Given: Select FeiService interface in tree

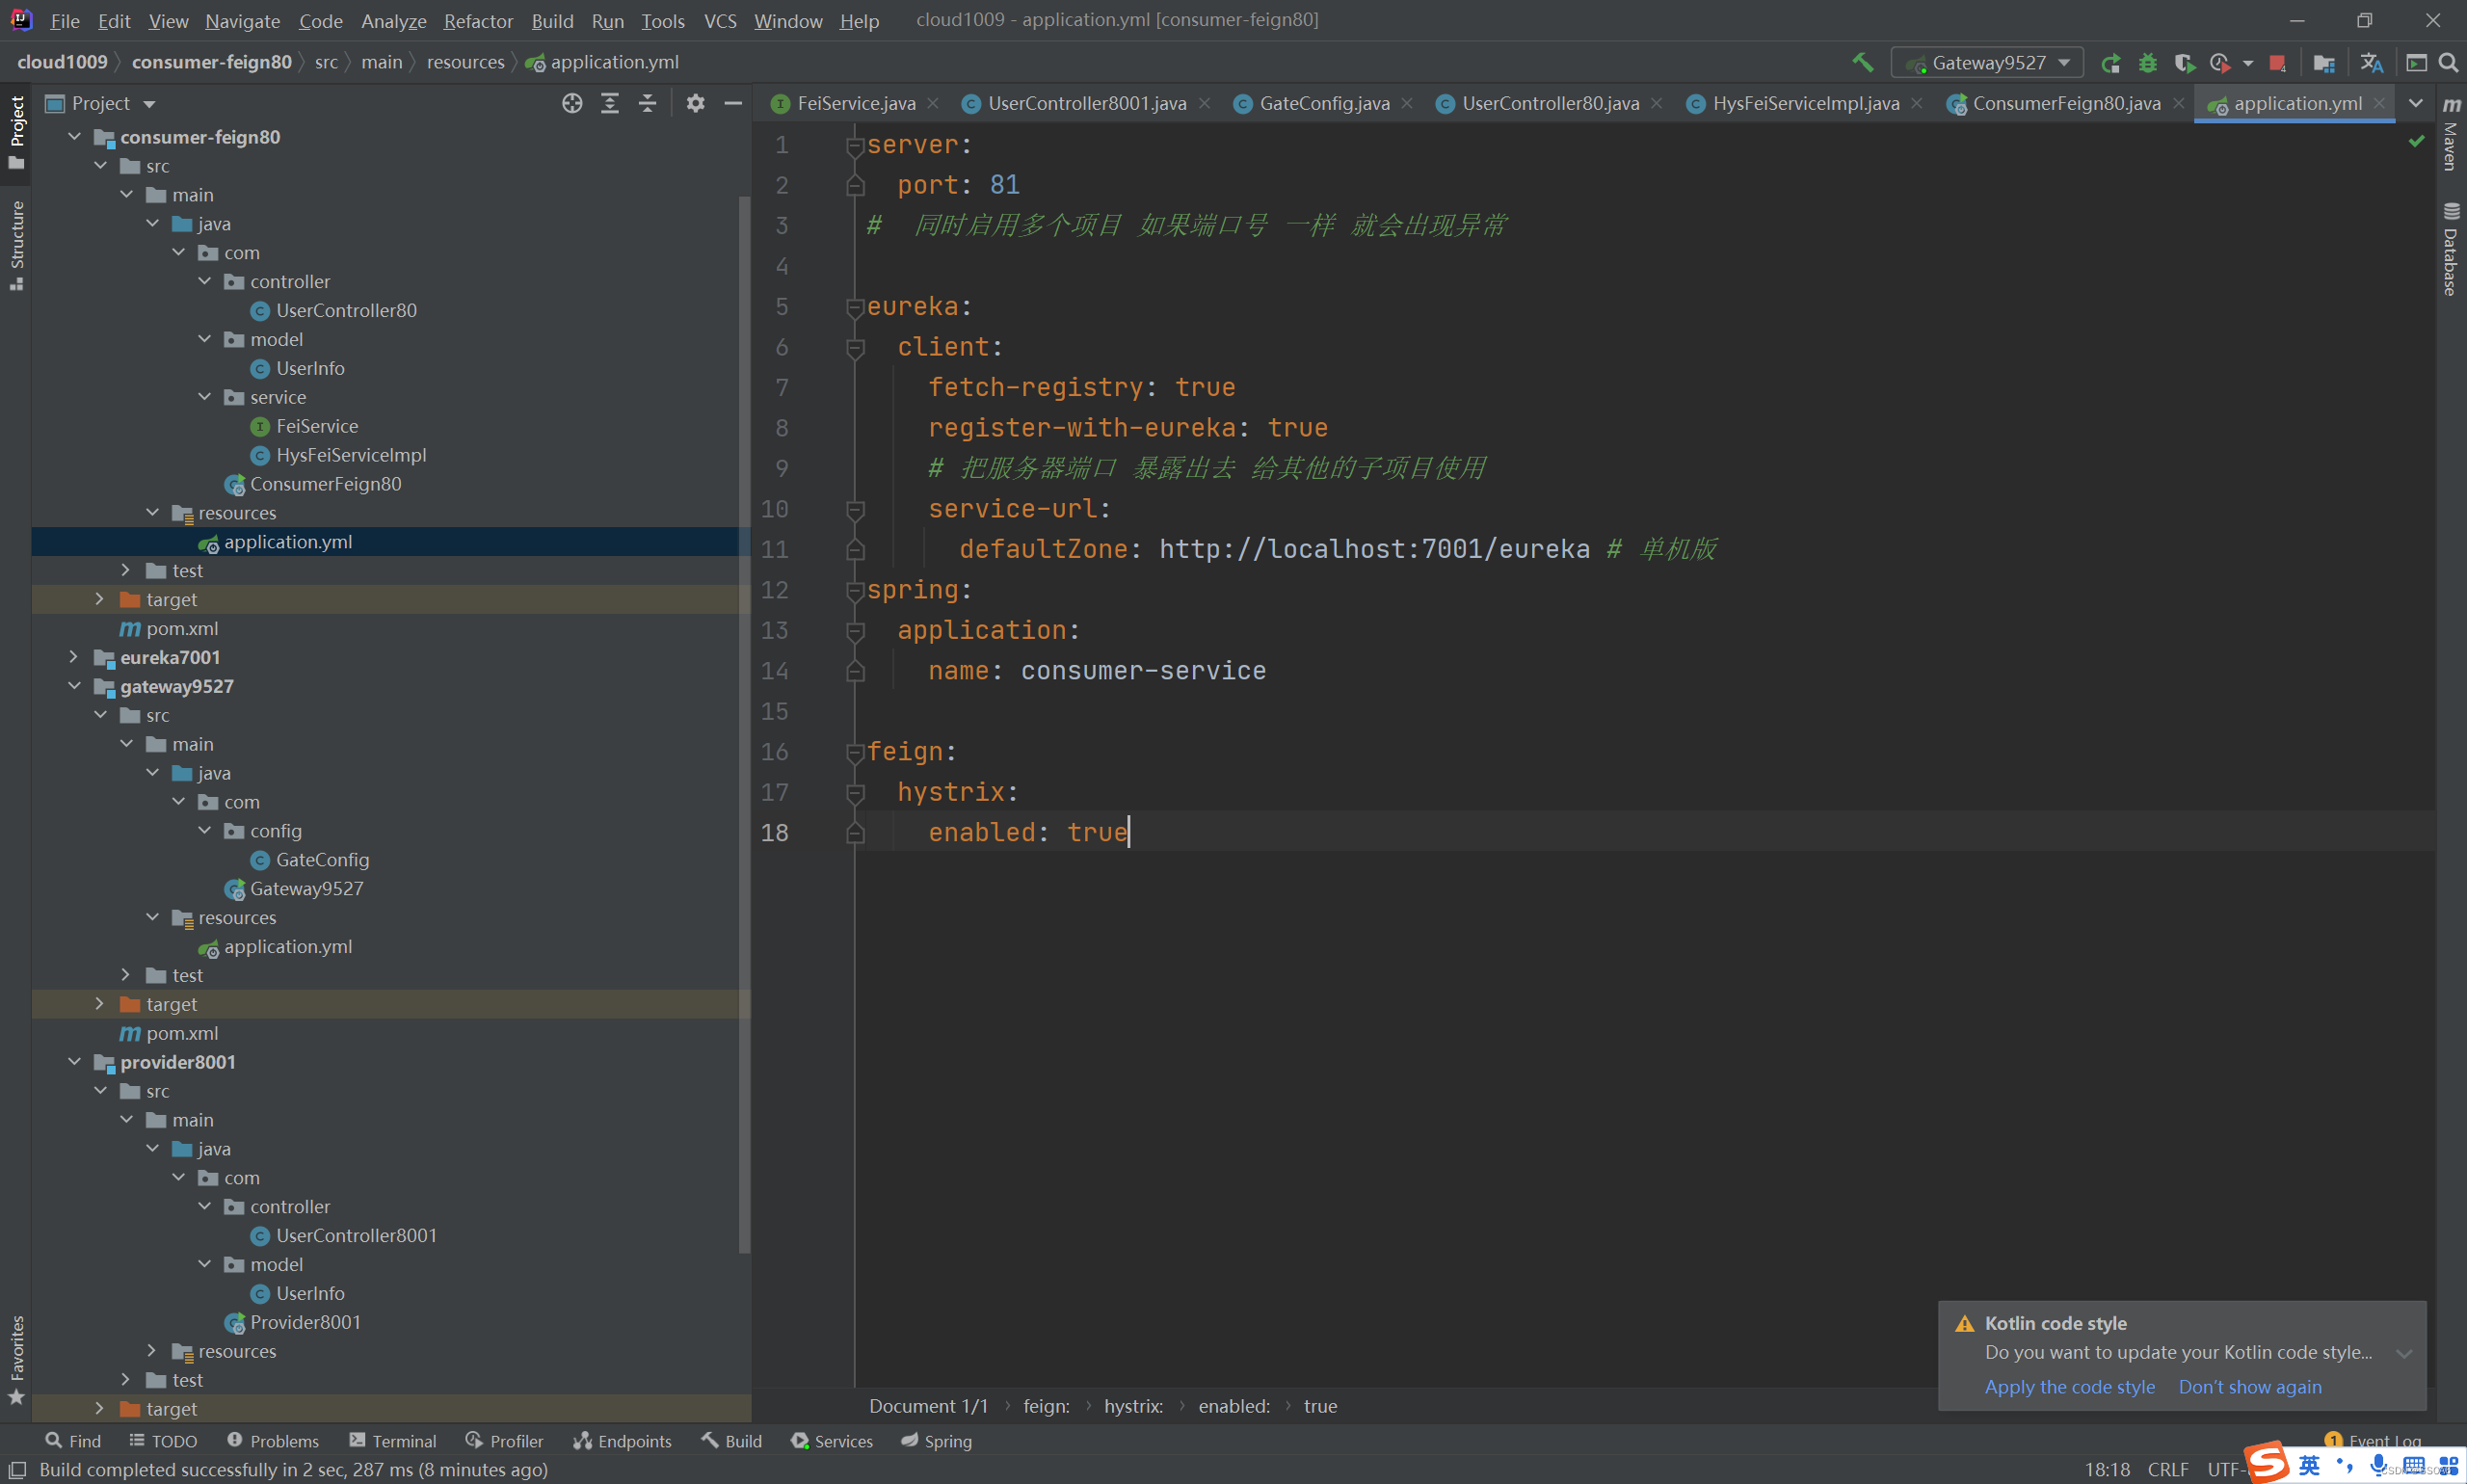Looking at the screenshot, I should click(x=316, y=426).
